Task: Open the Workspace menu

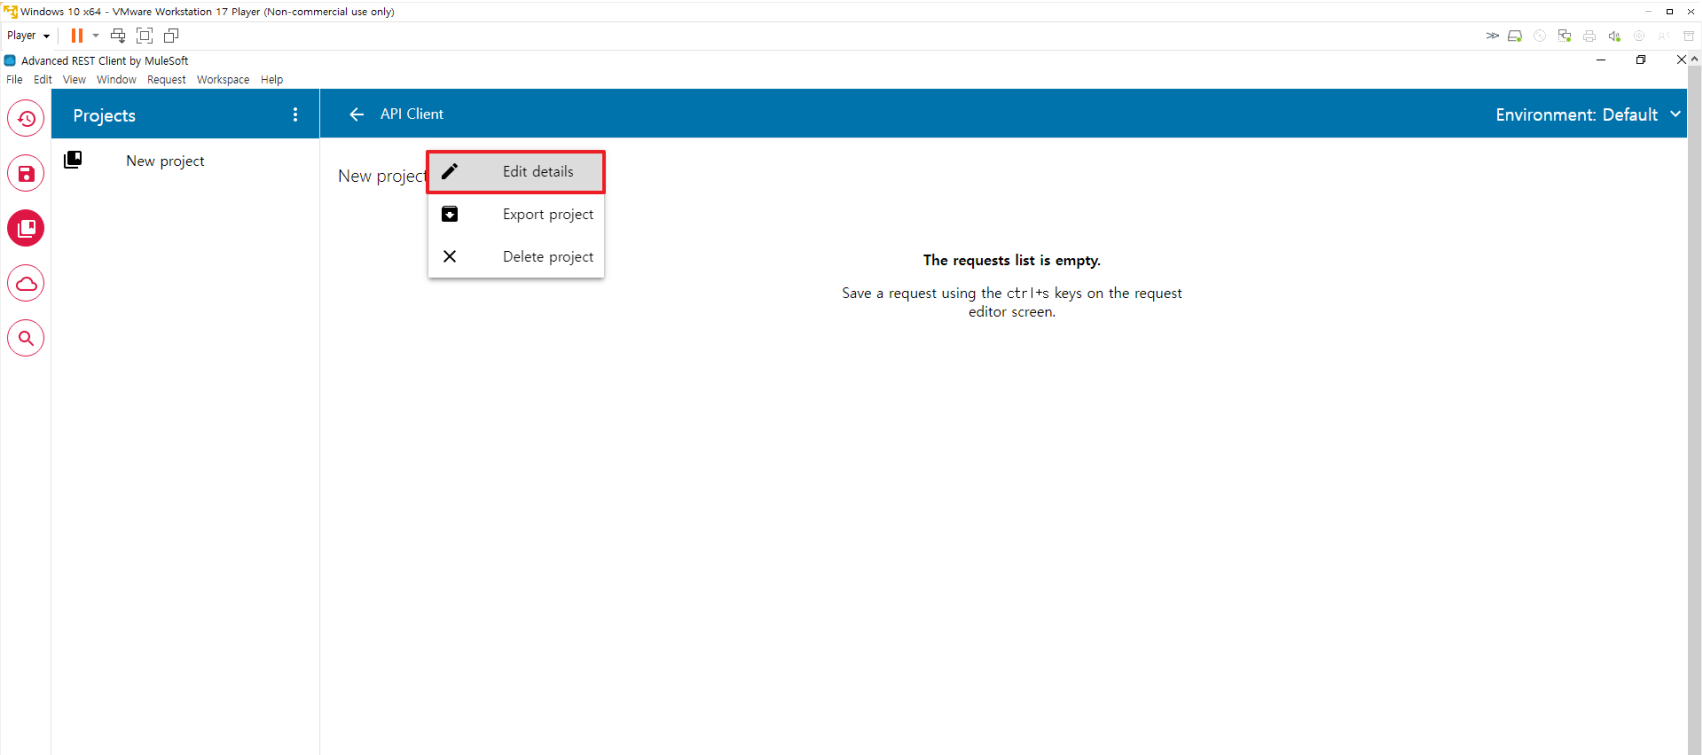Action: coord(223,80)
